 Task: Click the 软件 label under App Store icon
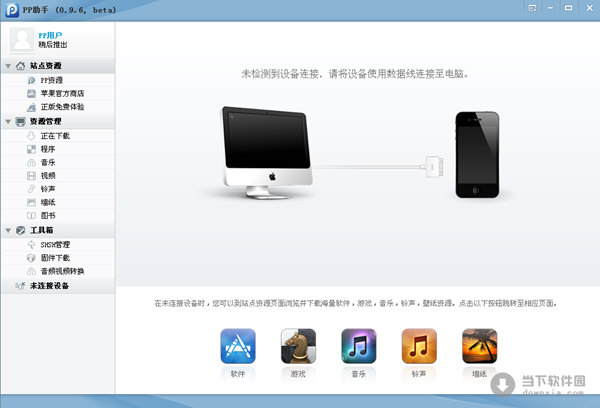238,374
